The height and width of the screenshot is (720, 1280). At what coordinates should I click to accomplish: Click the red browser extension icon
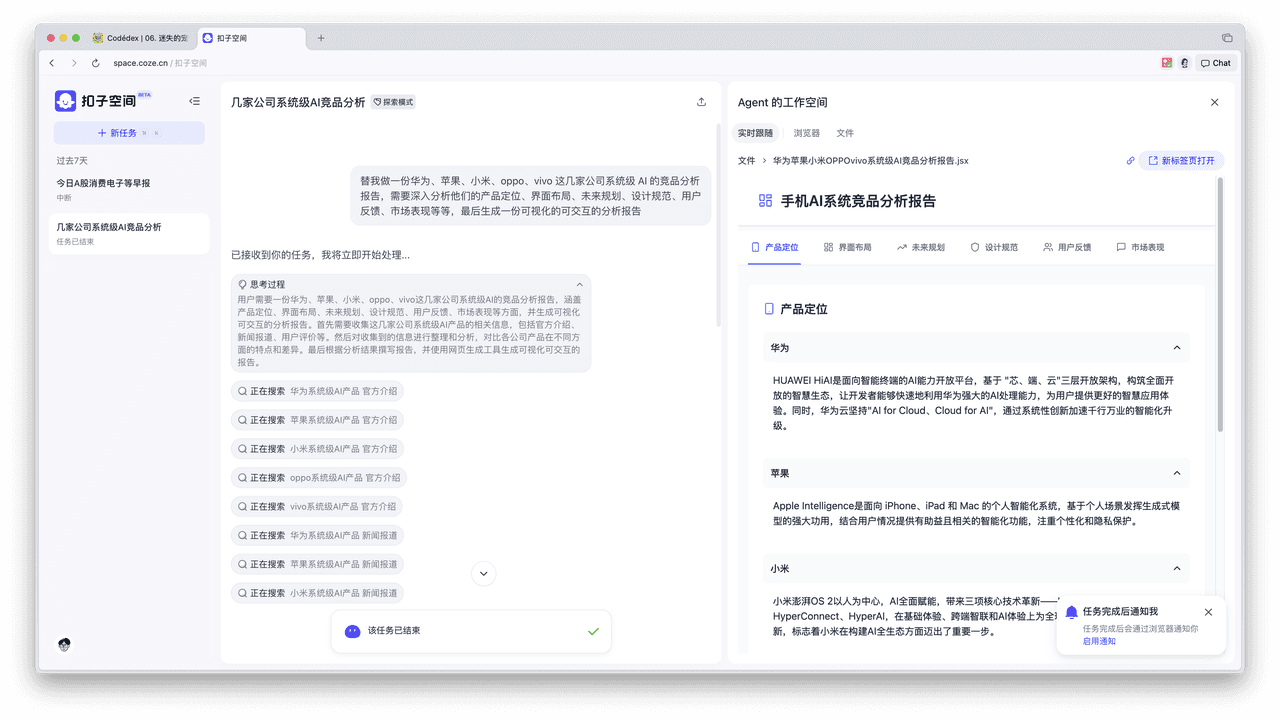pos(1166,63)
